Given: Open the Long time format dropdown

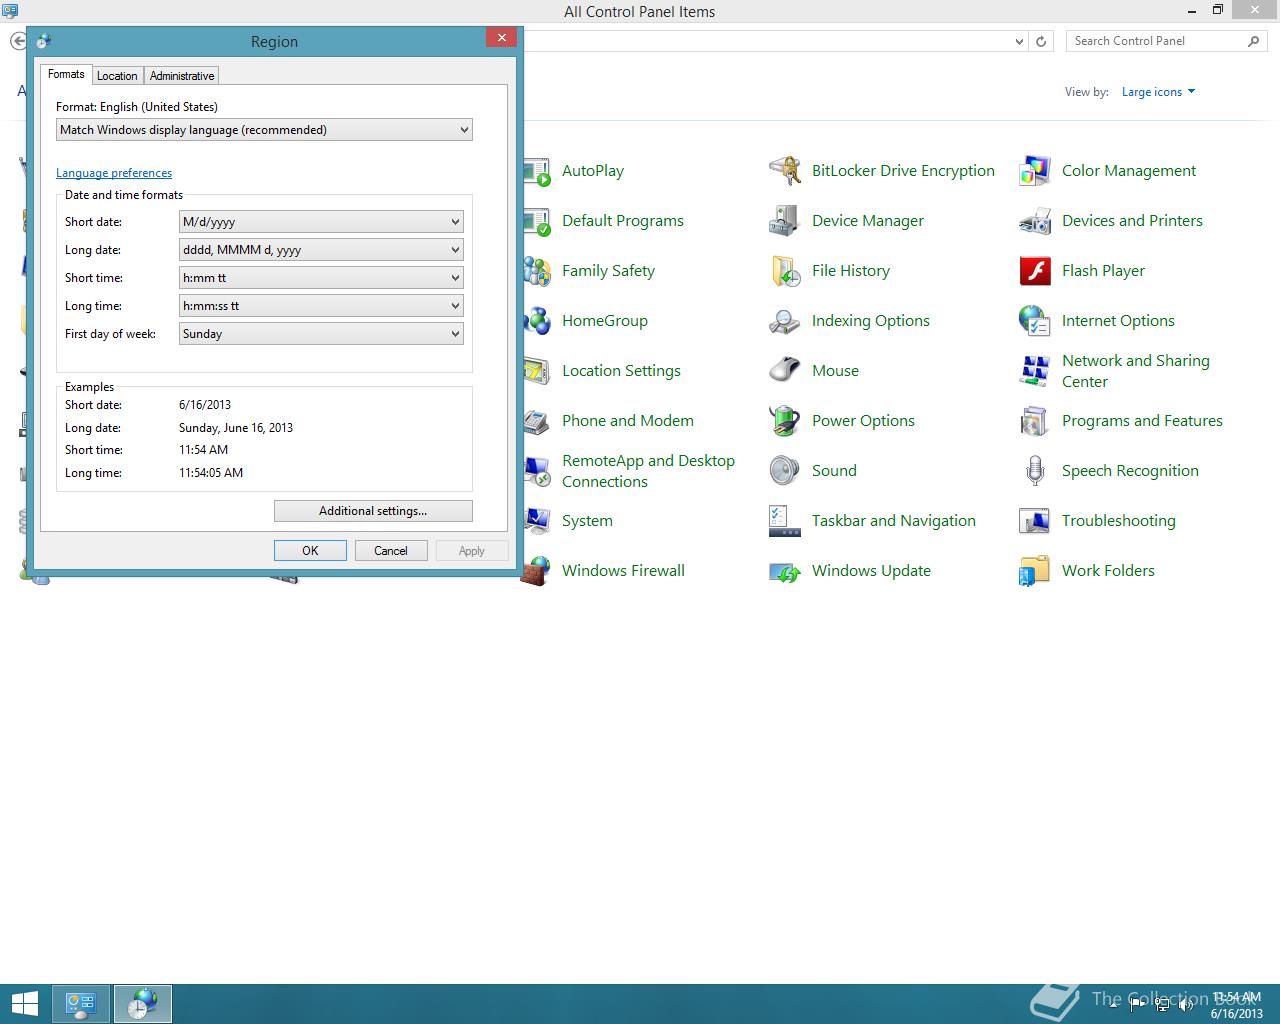Looking at the screenshot, I should [321, 306].
